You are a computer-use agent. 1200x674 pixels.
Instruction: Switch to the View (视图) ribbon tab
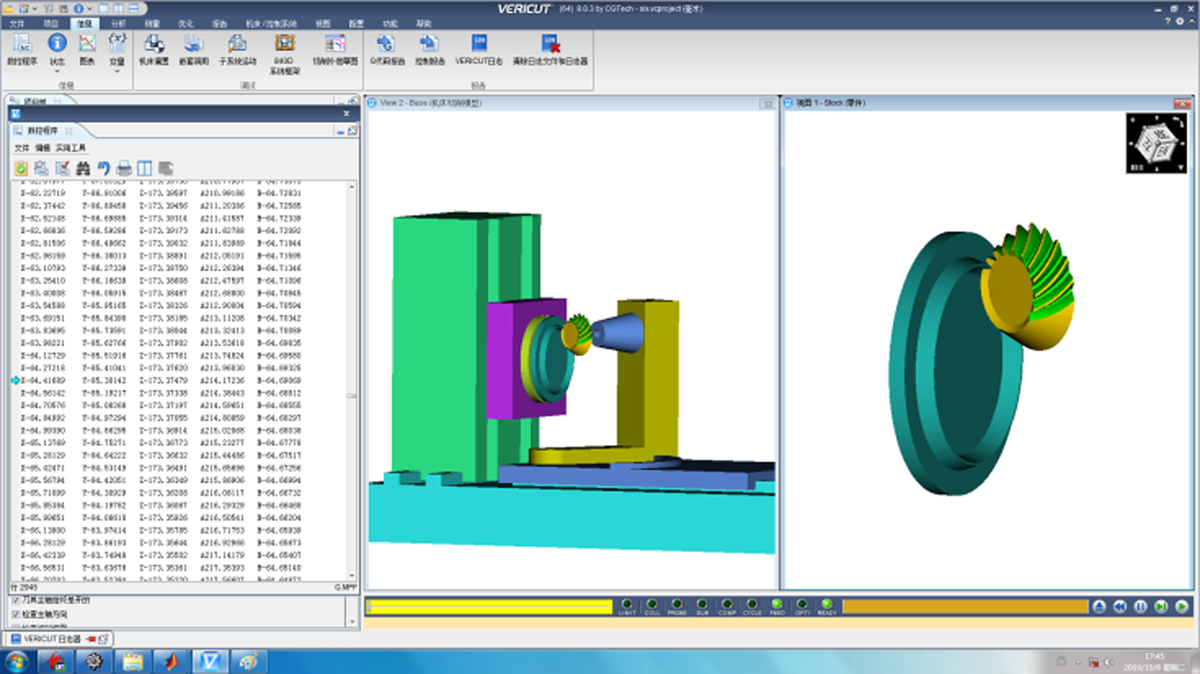(x=322, y=22)
